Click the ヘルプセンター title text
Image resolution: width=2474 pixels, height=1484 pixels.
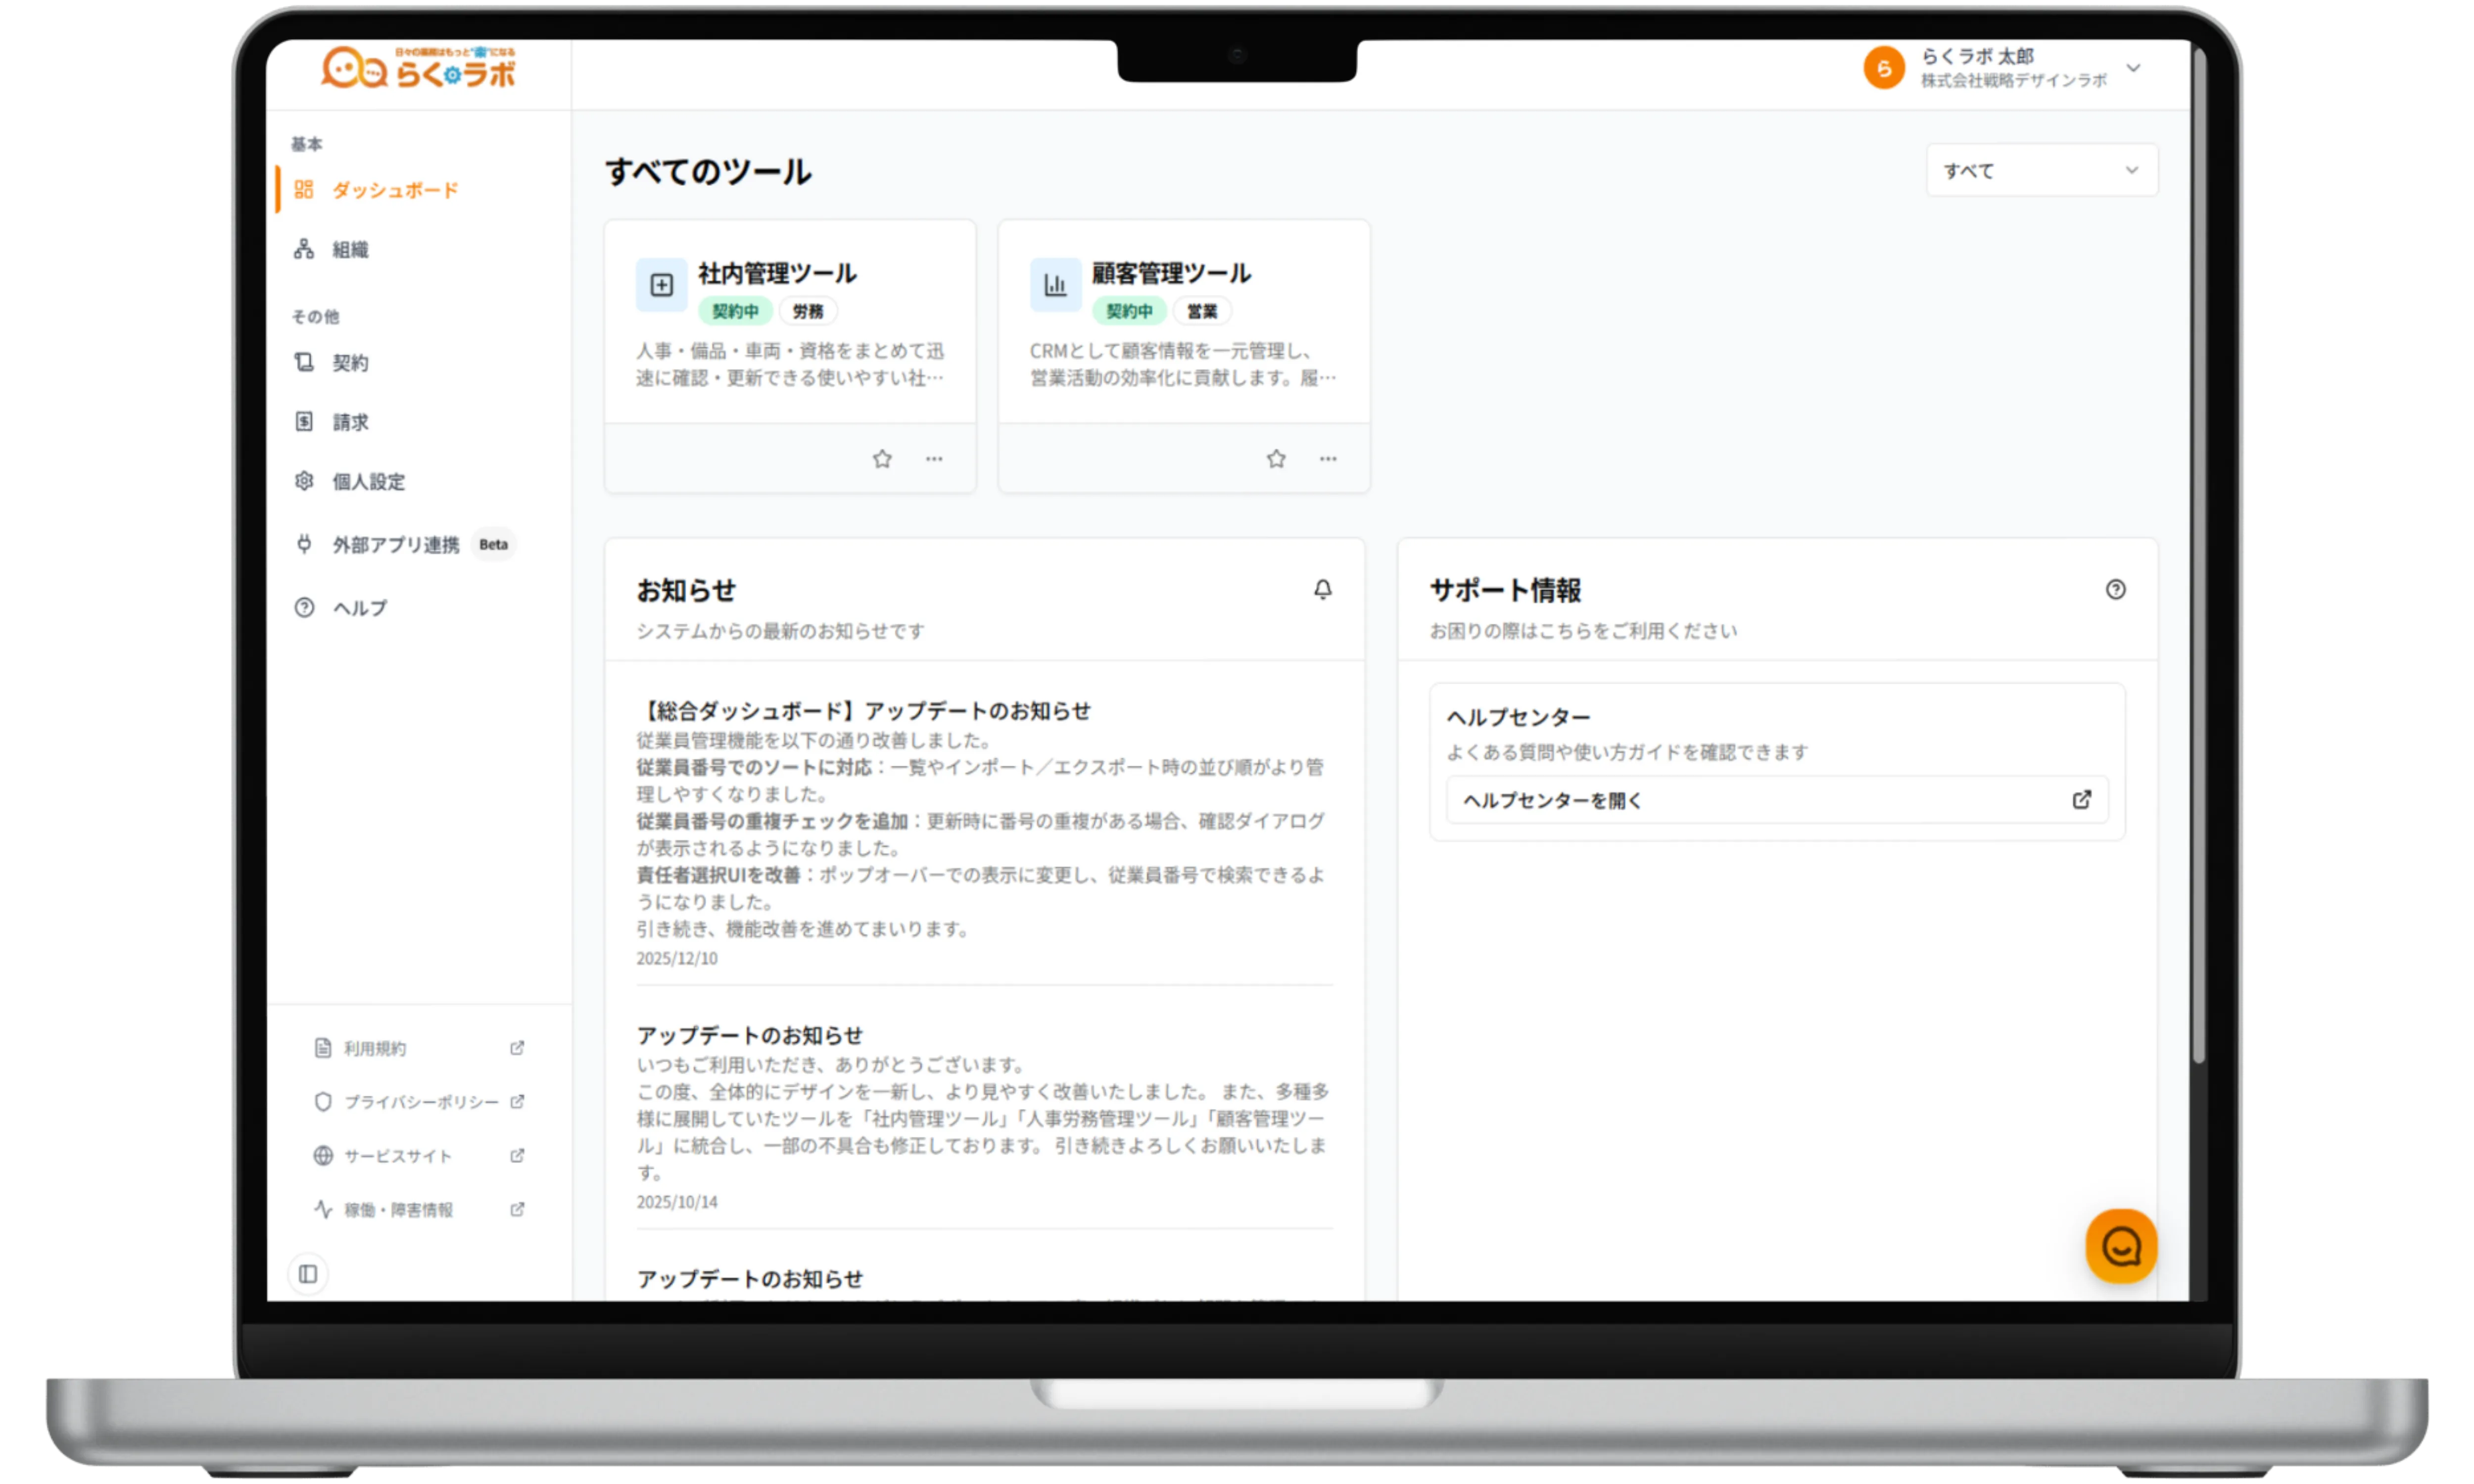[x=1518, y=717]
